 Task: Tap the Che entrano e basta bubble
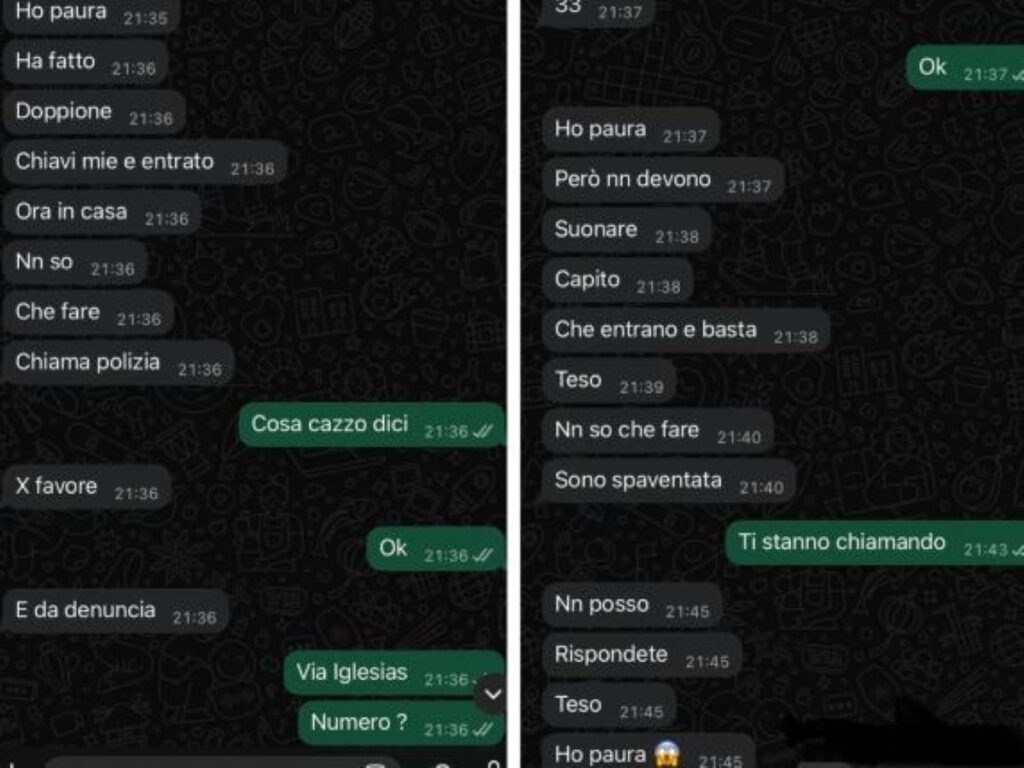point(686,330)
